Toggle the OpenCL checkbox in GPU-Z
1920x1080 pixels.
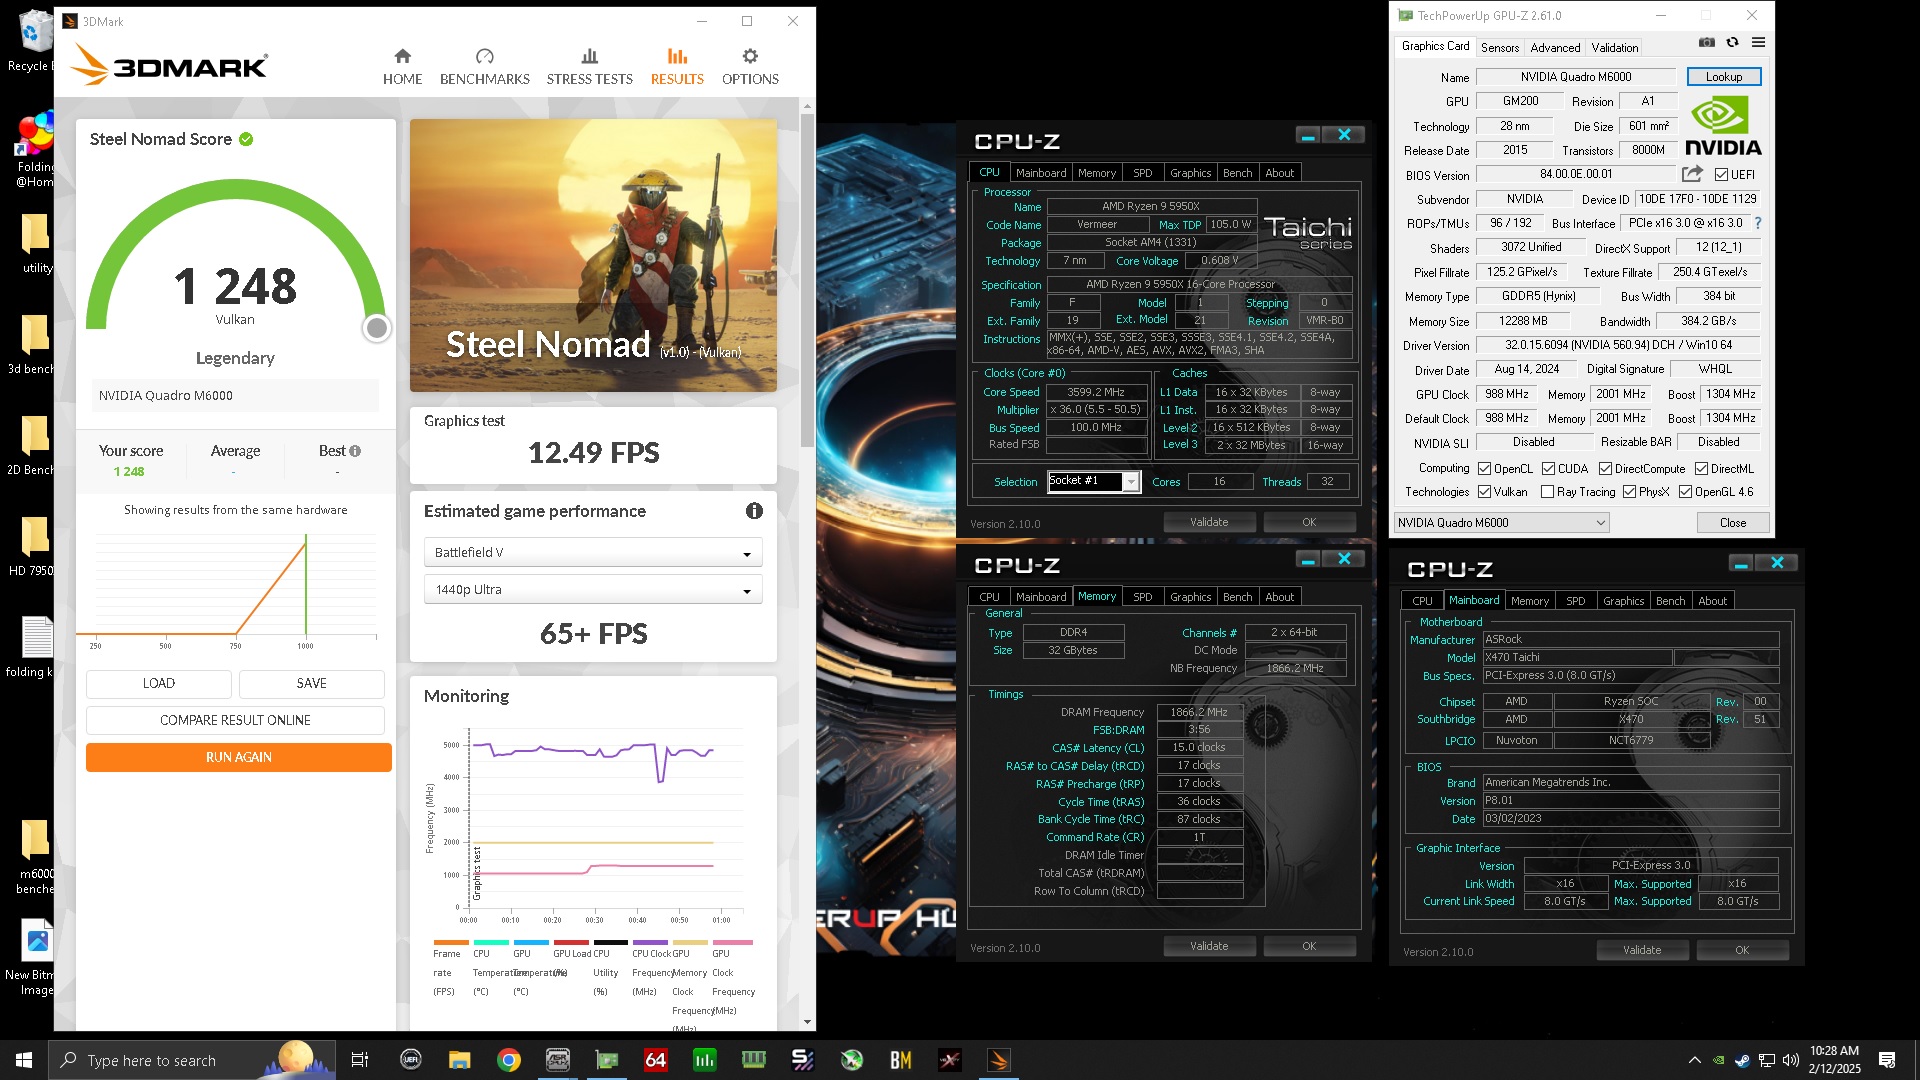coord(1485,468)
